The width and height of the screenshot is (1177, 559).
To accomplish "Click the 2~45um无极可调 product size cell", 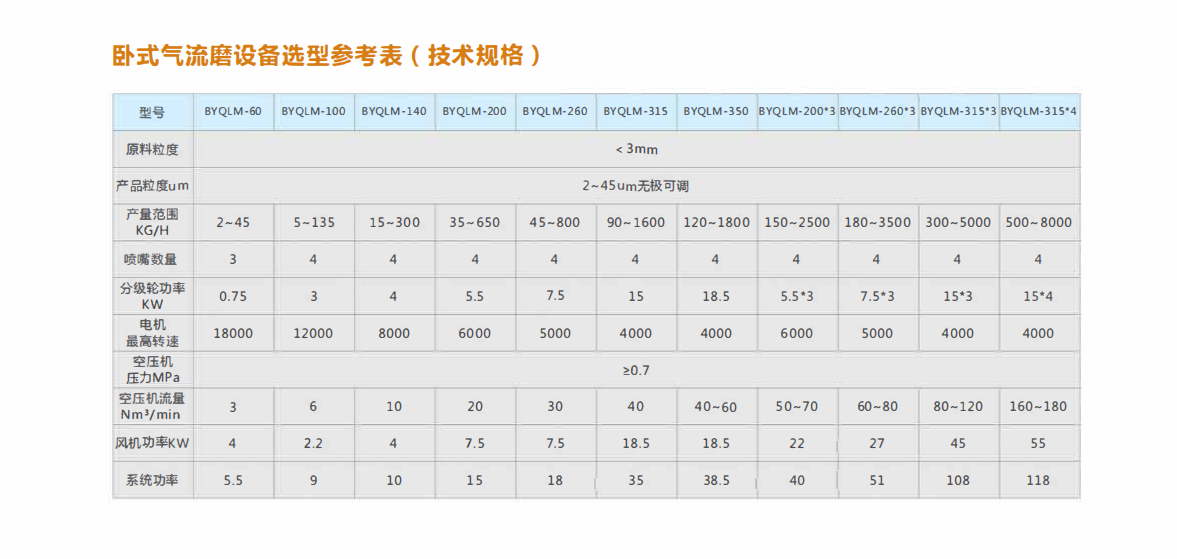I will click(x=636, y=186).
